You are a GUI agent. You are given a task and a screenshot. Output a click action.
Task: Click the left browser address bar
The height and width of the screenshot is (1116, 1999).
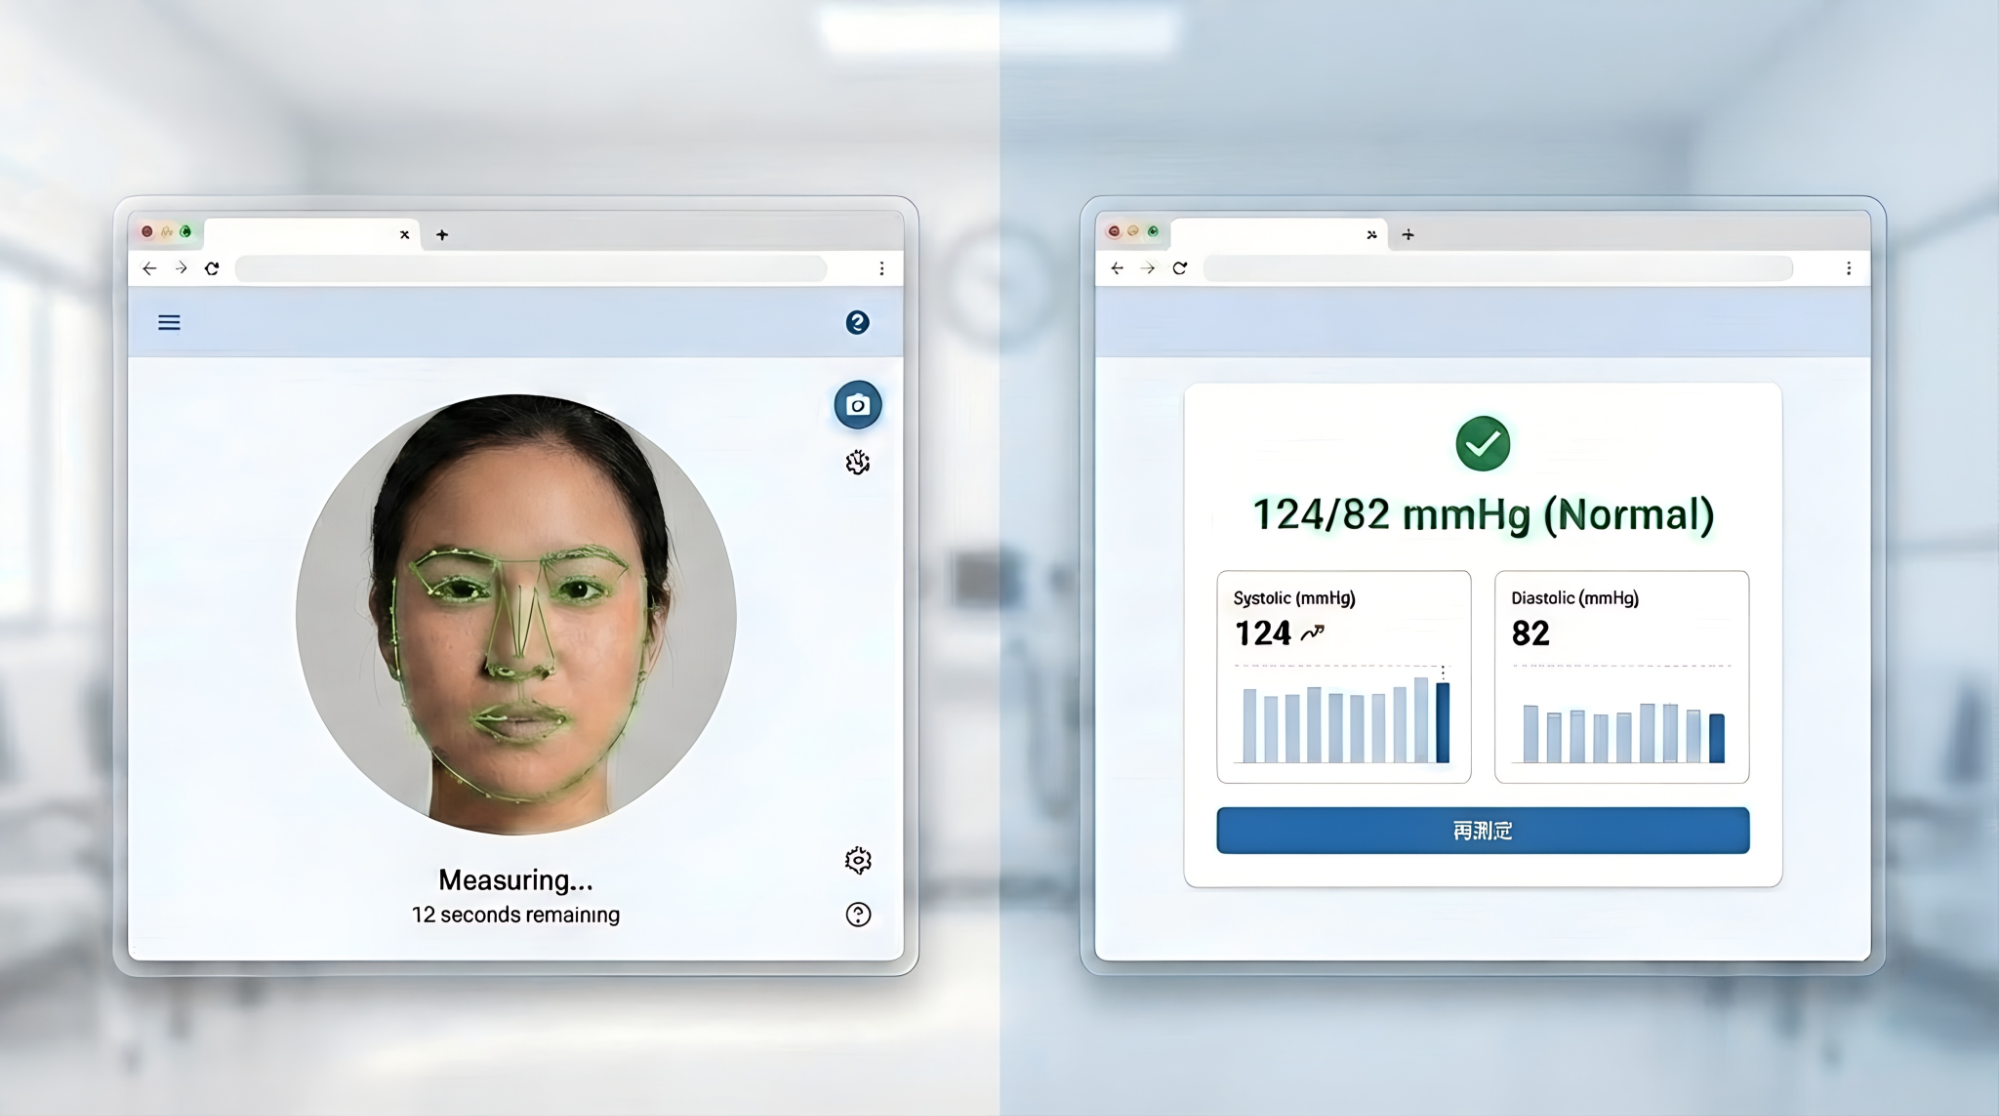530,268
